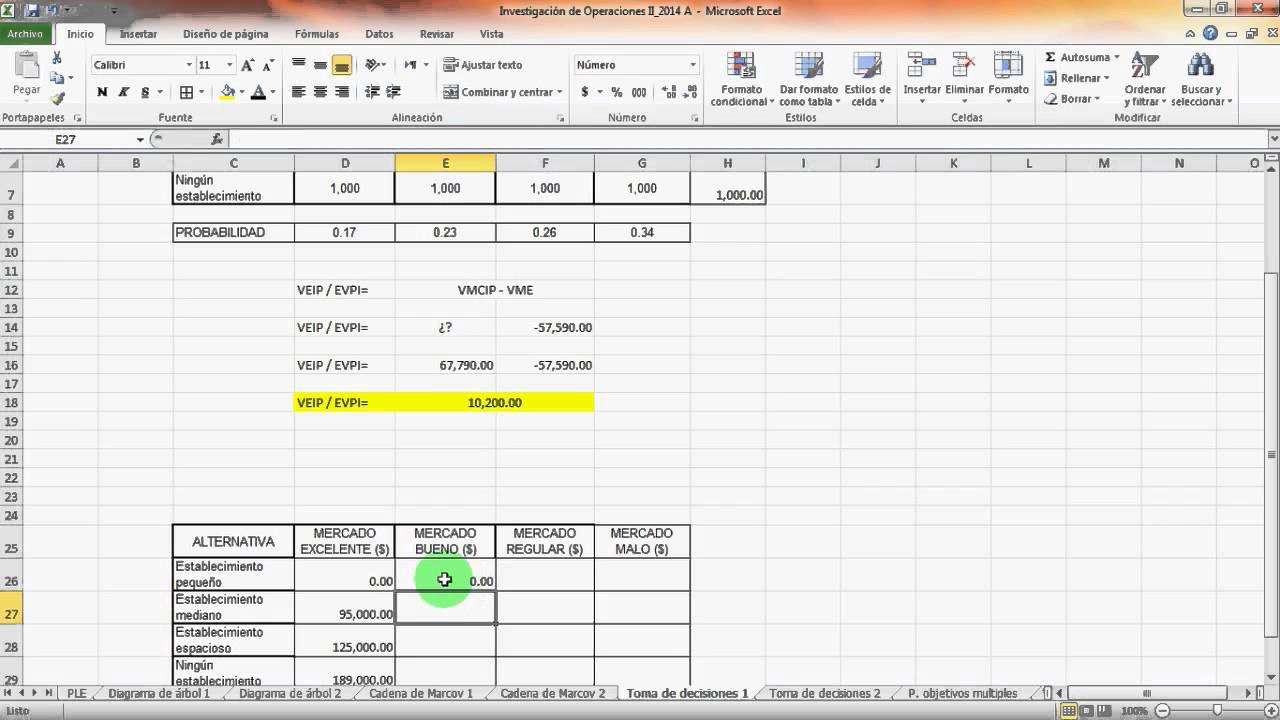Open the Número format dropdown
Image resolution: width=1280 pixels, height=720 pixels.
[692, 65]
